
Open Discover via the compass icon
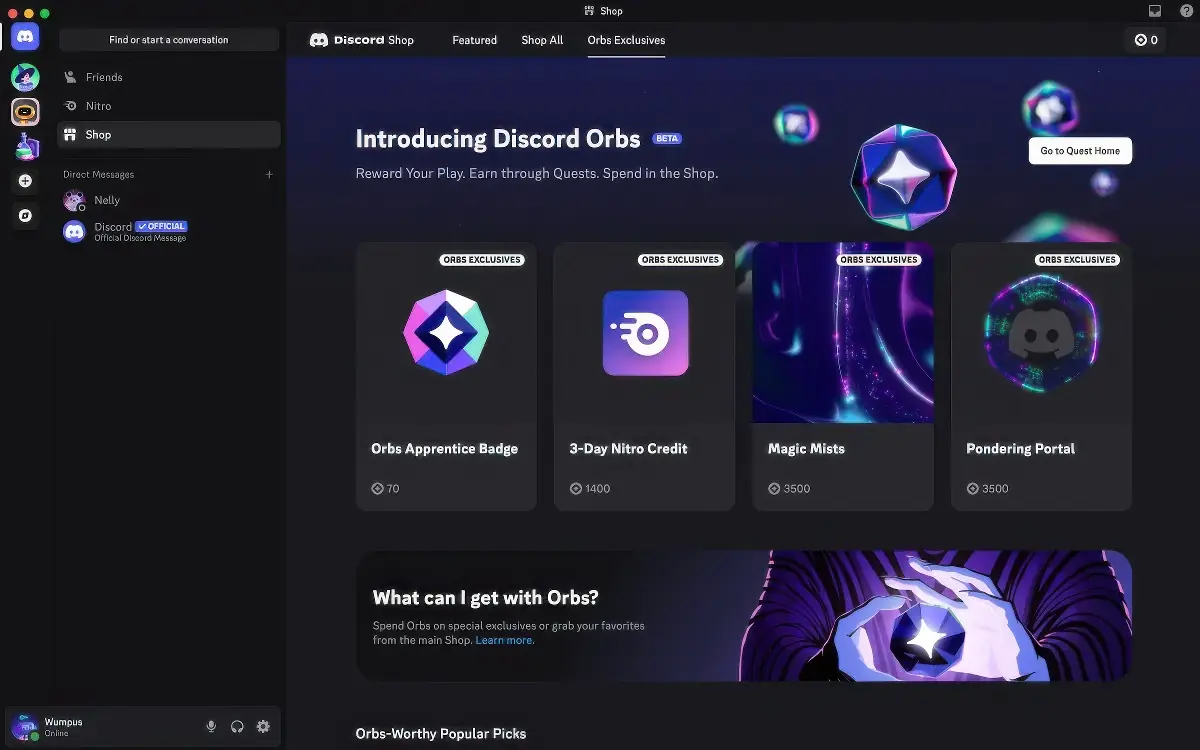pos(24,216)
